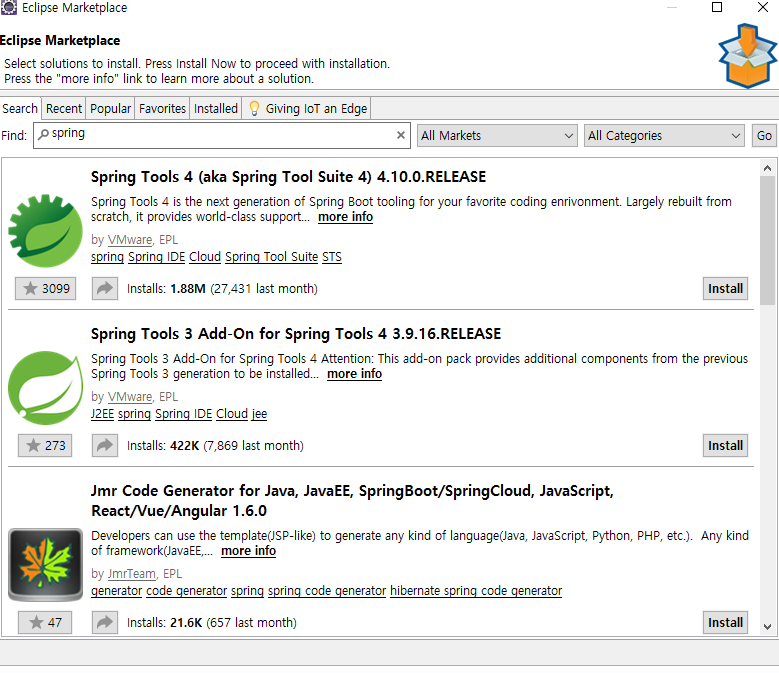779x673 pixels.
Task: Favorite Jmr Code Generator with 47 stars
Action: (45, 622)
